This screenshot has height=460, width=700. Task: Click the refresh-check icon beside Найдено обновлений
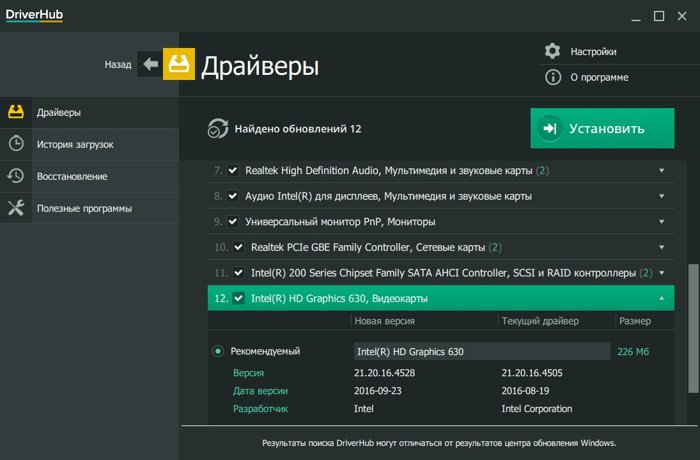tap(218, 129)
